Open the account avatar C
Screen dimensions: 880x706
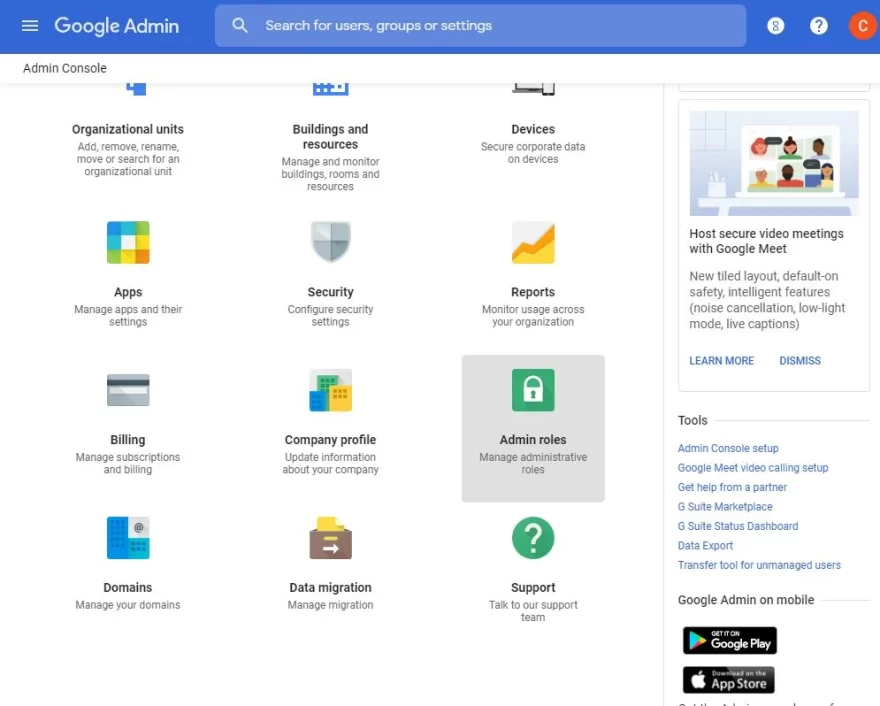tap(863, 26)
